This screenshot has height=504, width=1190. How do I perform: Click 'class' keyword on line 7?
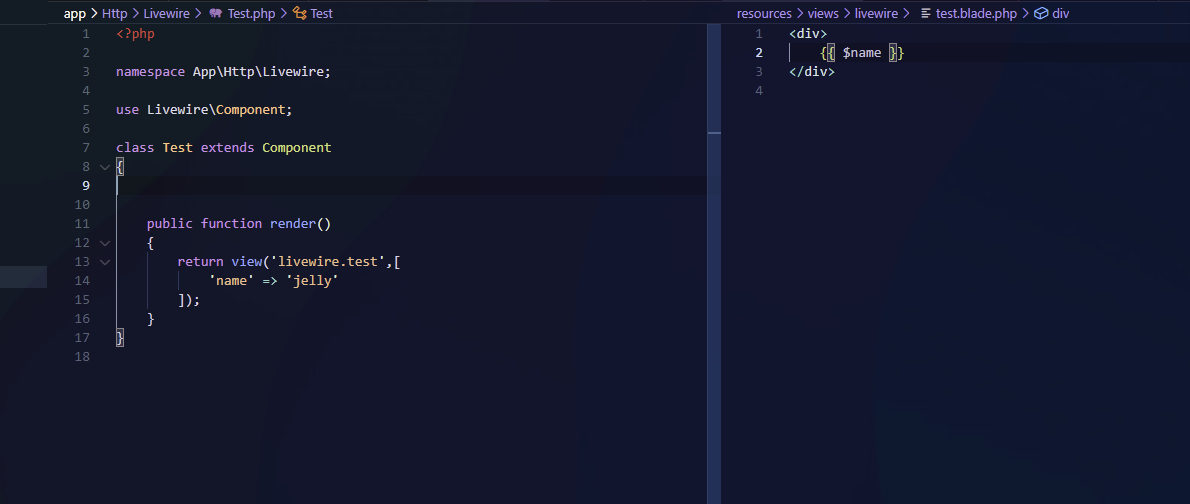pos(135,148)
